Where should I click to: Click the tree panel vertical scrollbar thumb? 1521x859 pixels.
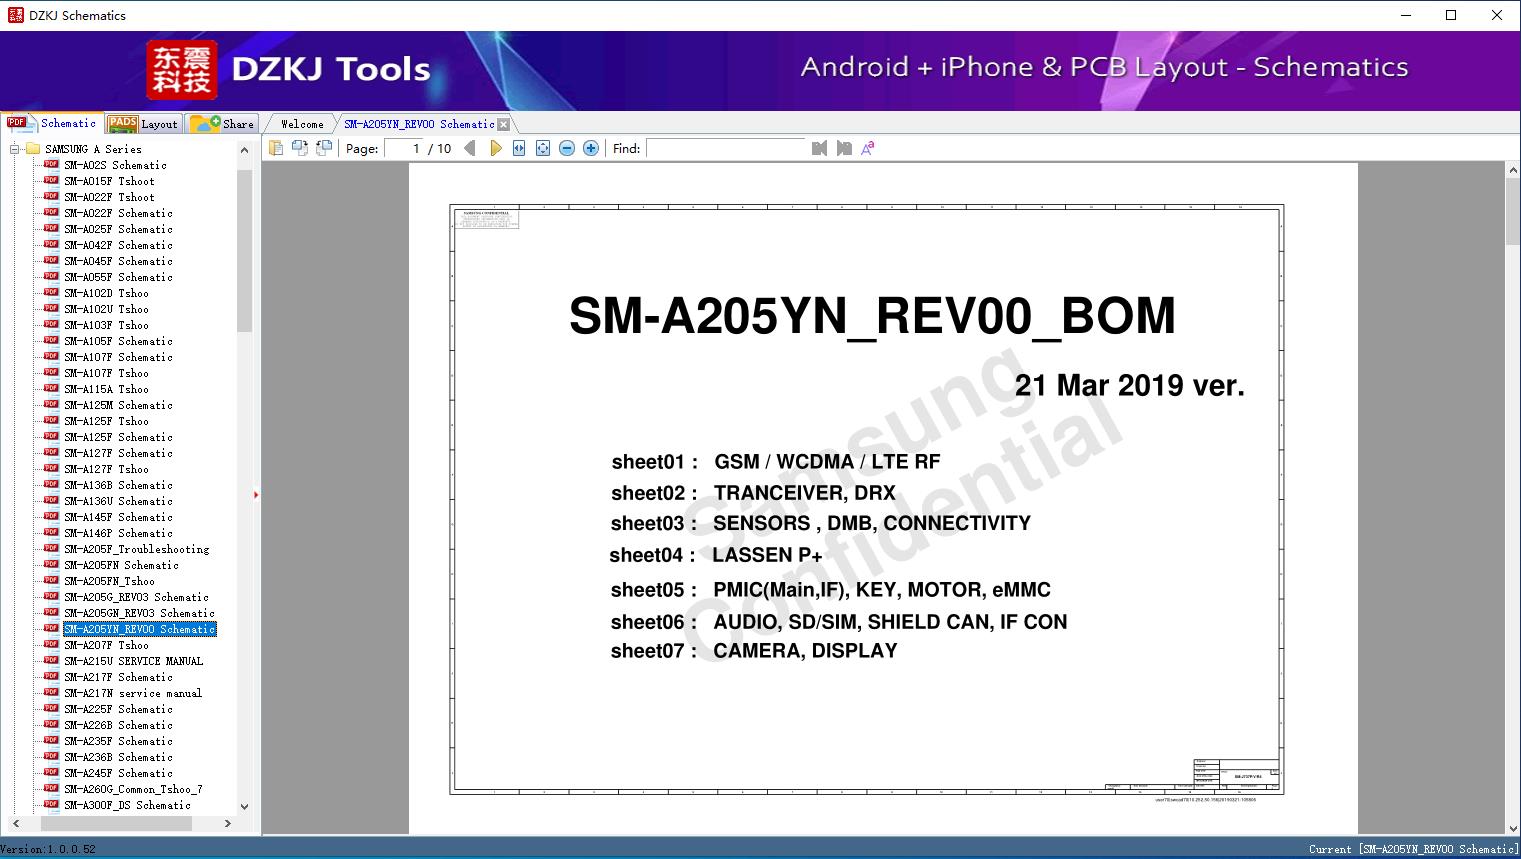[x=245, y=250]
